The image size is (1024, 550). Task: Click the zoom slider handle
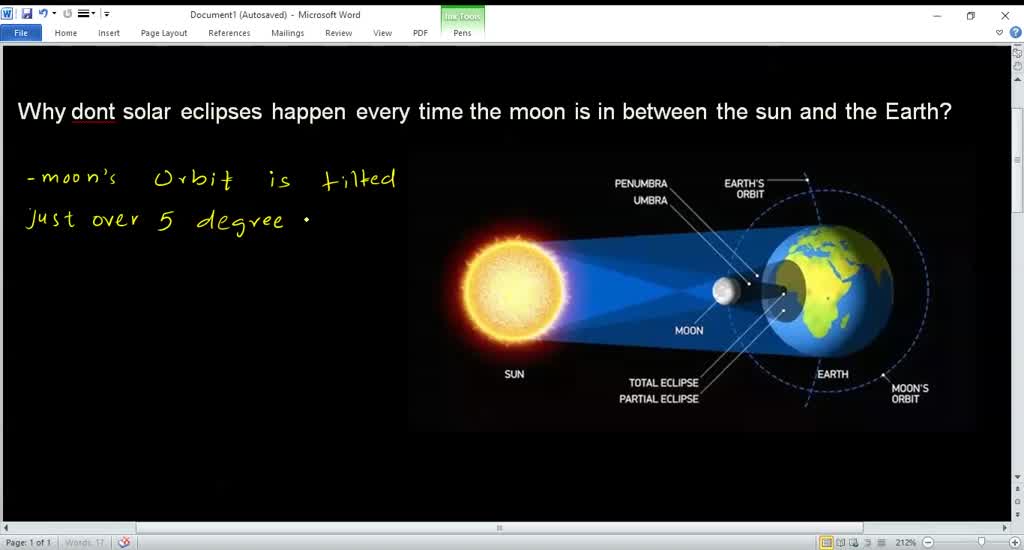(981, 542)
